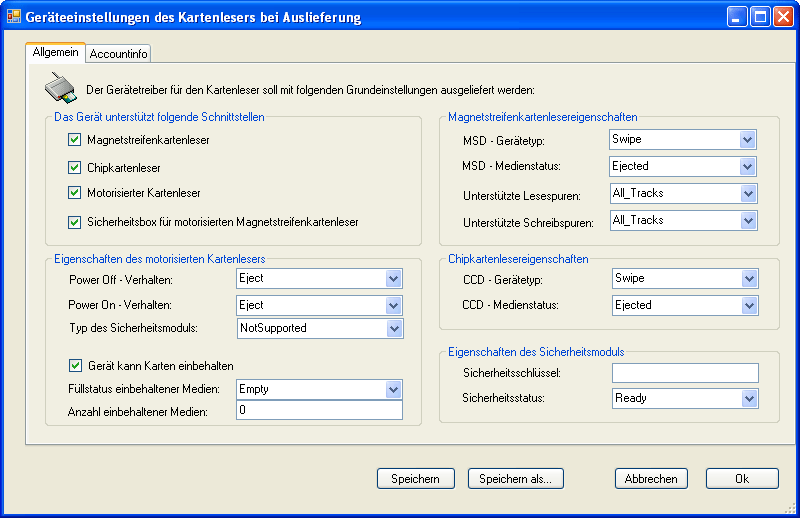Select the Allgemein tab
Screen dimensions: 800x518
pos(56,52)
